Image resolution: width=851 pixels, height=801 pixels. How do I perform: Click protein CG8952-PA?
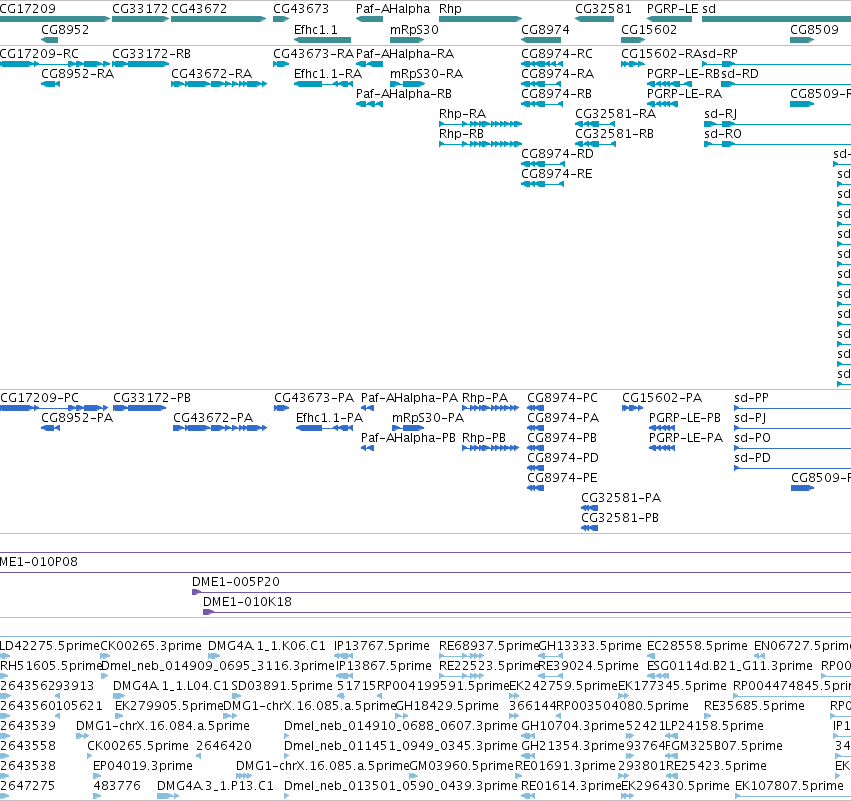pyautogui.click(x=77, y=418)
